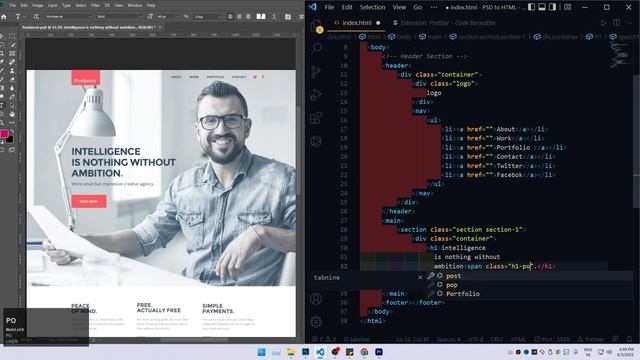Set right align text in options bar

(x=248, y=17)
